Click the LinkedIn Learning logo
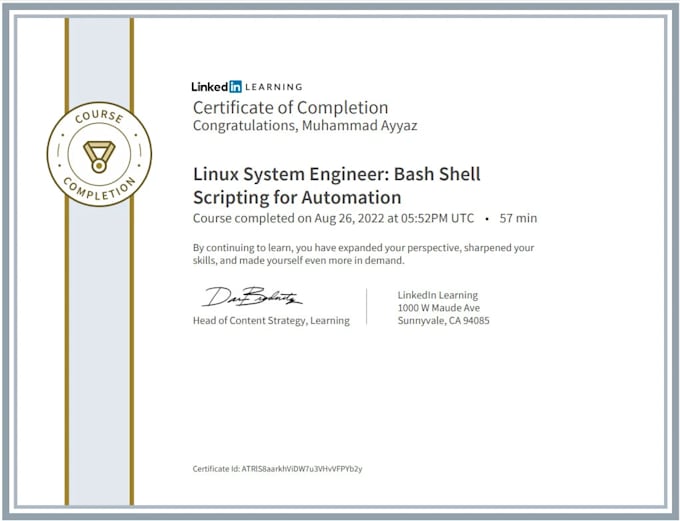680x521 pixels. point(247,87)
